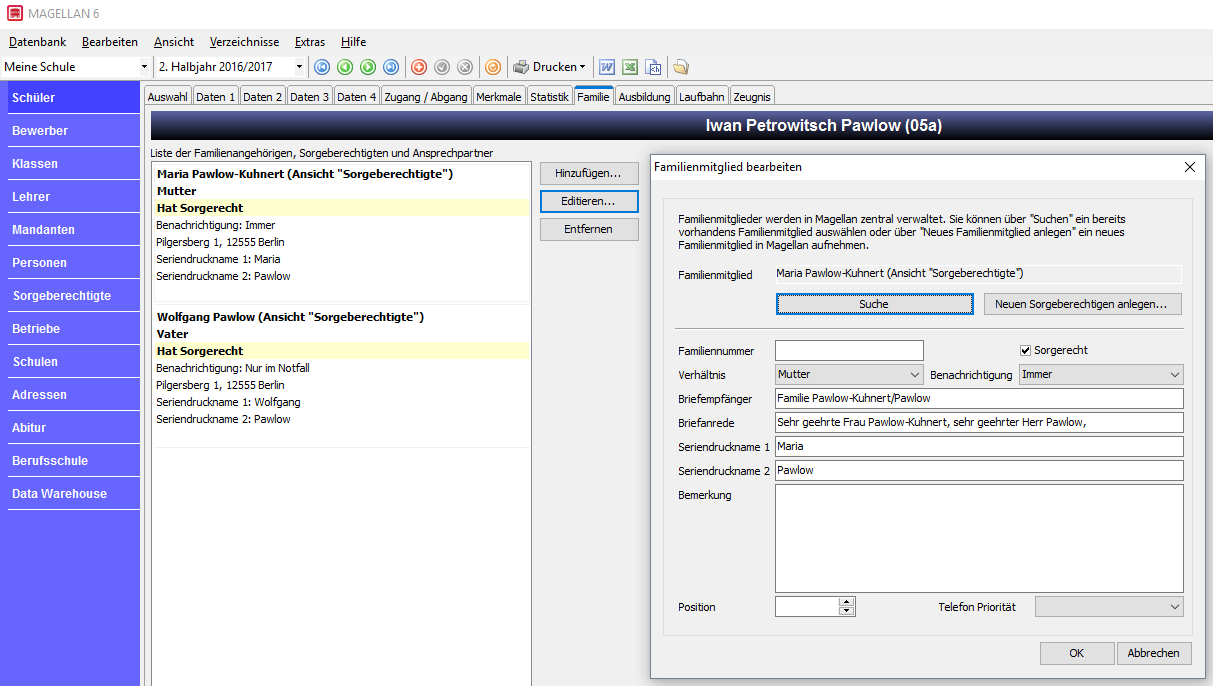
Task: Click the Suche button
Action: point(874,304)
